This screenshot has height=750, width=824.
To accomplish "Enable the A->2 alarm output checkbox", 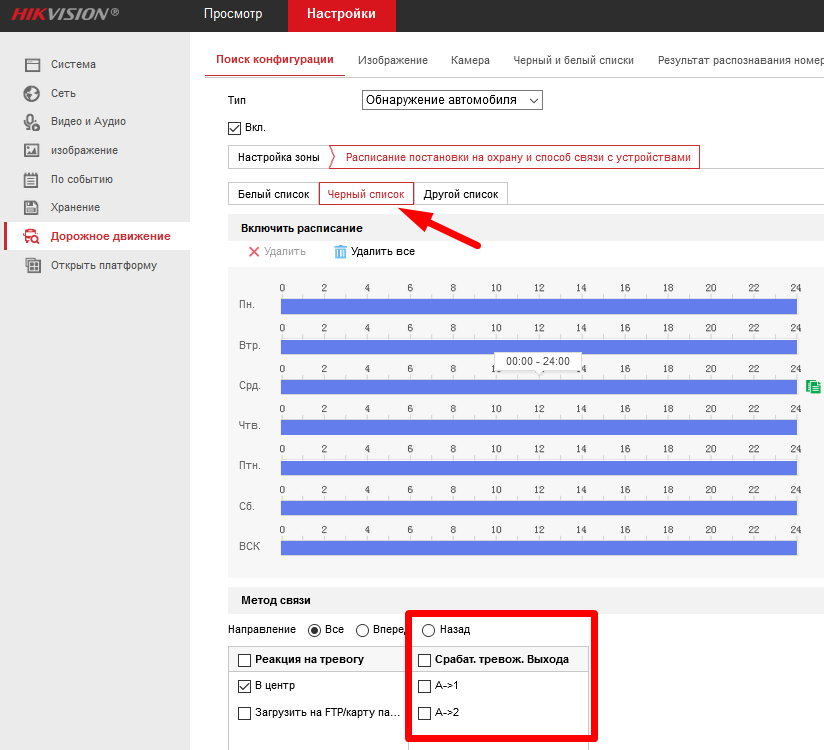I will 424,713.
